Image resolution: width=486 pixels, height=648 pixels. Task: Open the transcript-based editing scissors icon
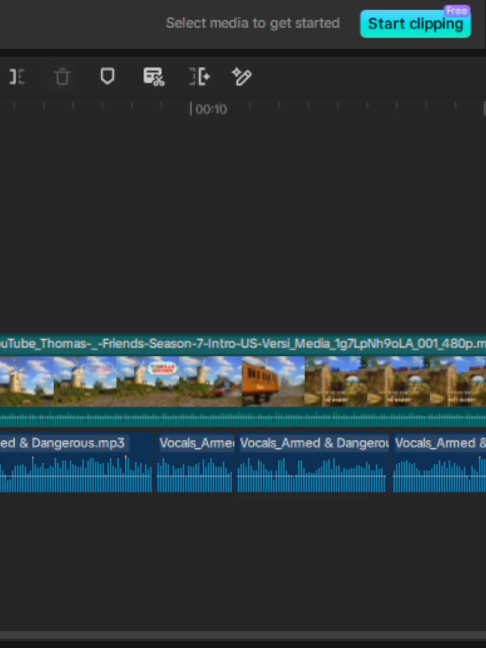point(154,77)
